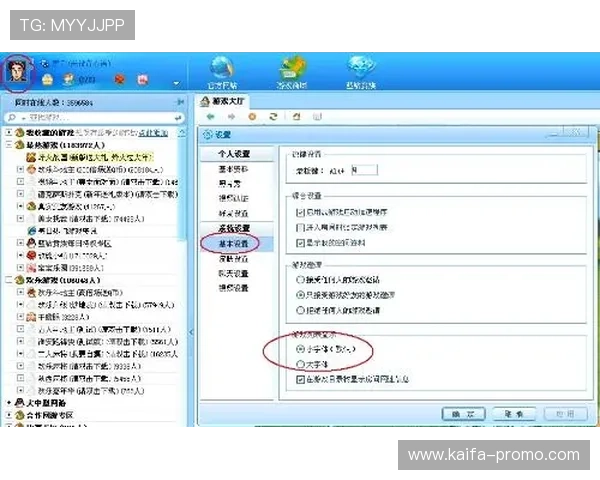This screenshot has height=480, width=600.
Task: Open the sidebar item just below 基本设置
Action: point(233,259)
